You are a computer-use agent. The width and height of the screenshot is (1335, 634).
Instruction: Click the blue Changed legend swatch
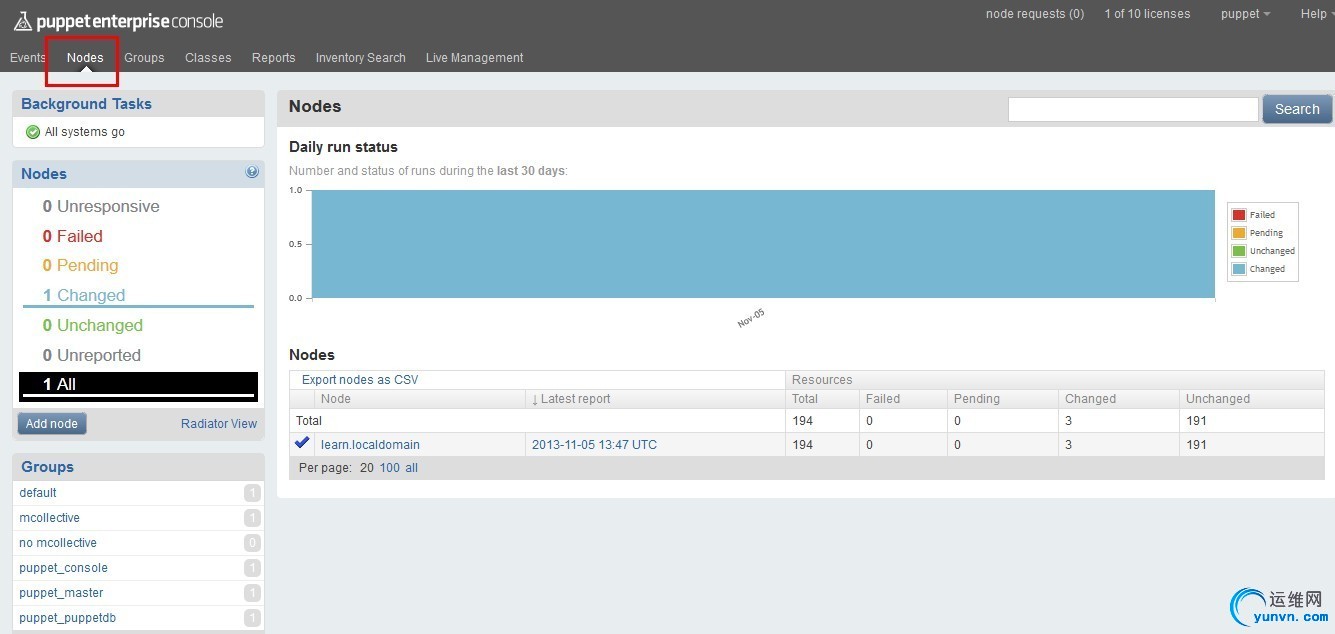coord(1239,269)
